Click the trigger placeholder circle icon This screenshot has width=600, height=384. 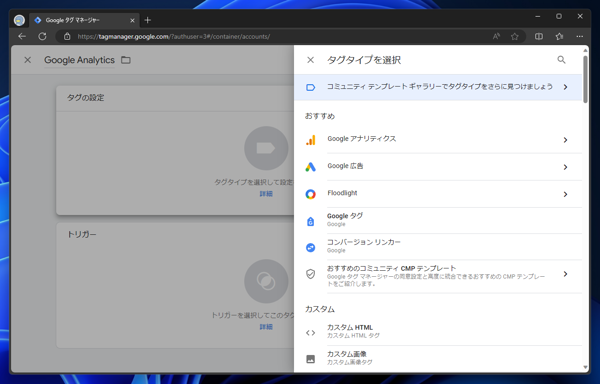click(x=266, y=281)
